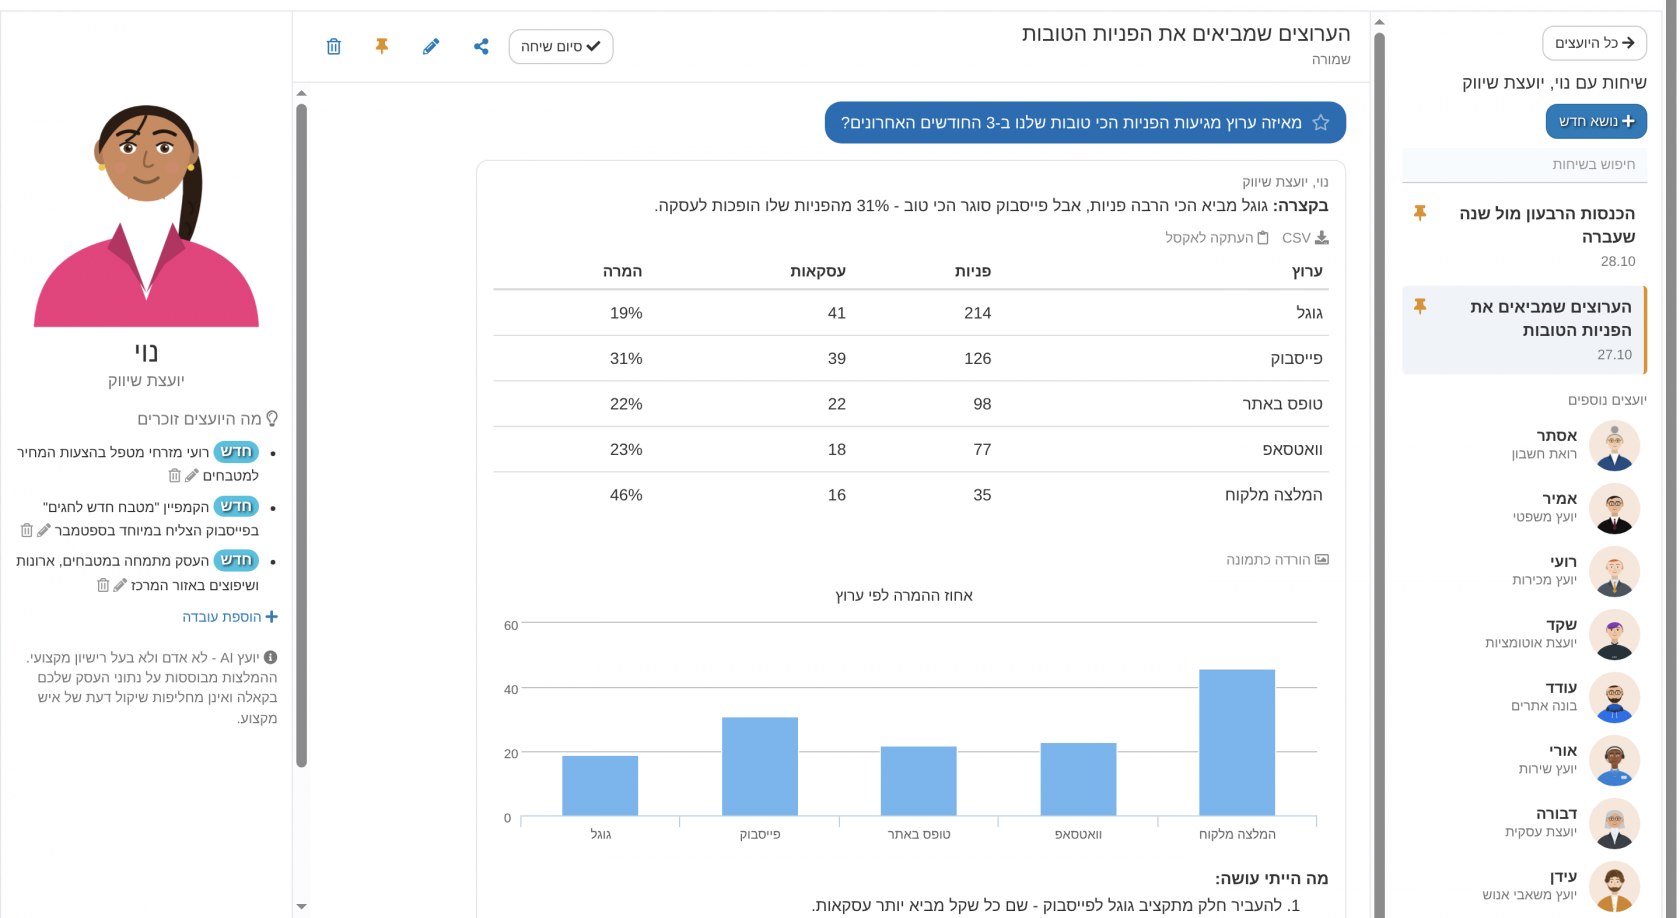Click the המרה column header
Image resolution: width=1680 pixels, height=918 pixels.
622,271
